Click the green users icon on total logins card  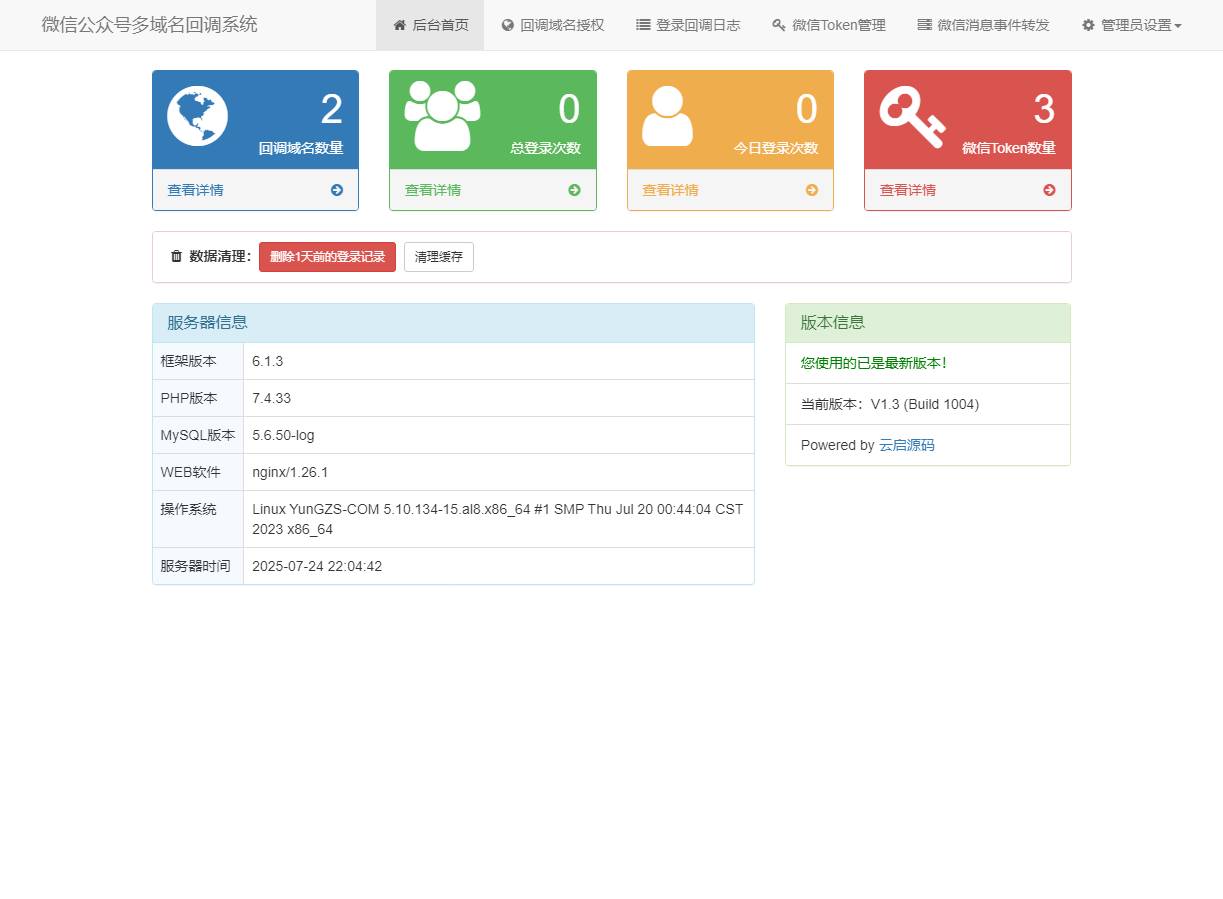pos(441,113)
